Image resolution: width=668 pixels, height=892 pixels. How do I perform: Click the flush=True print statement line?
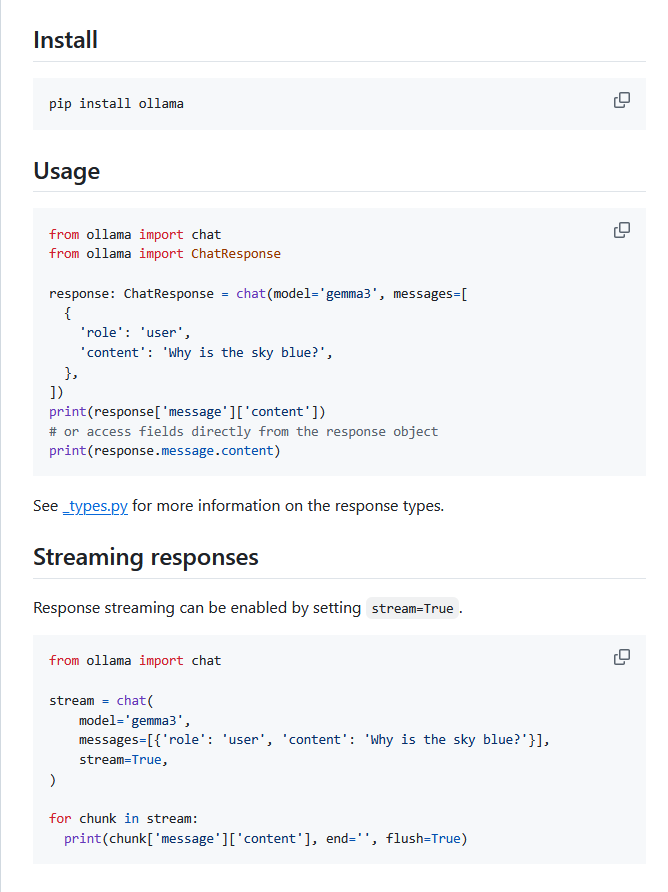(265, 838)
